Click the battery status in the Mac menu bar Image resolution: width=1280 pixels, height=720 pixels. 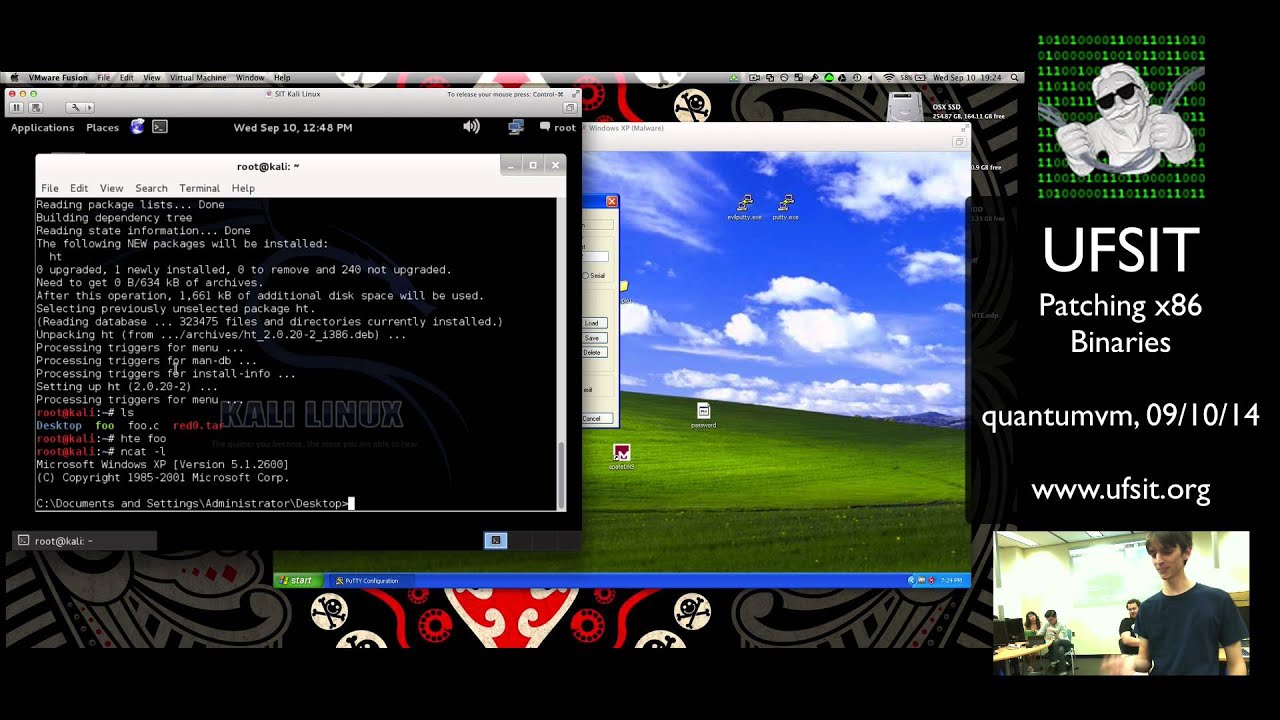912,78
